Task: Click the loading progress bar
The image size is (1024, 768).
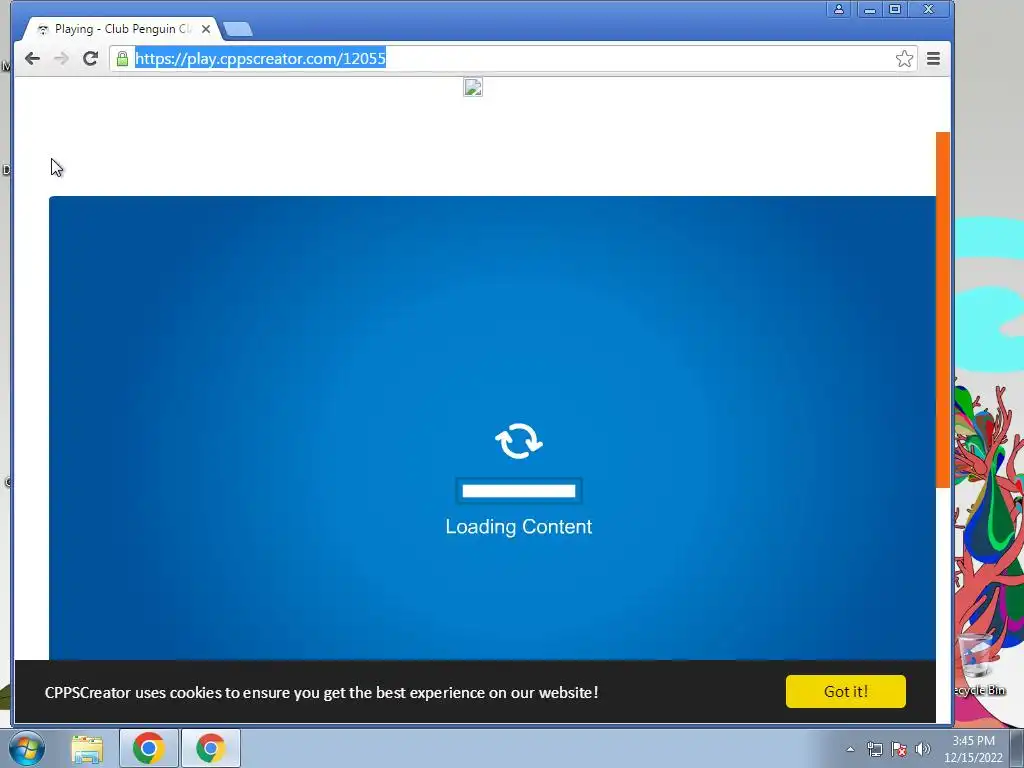Action: point(519,491)
